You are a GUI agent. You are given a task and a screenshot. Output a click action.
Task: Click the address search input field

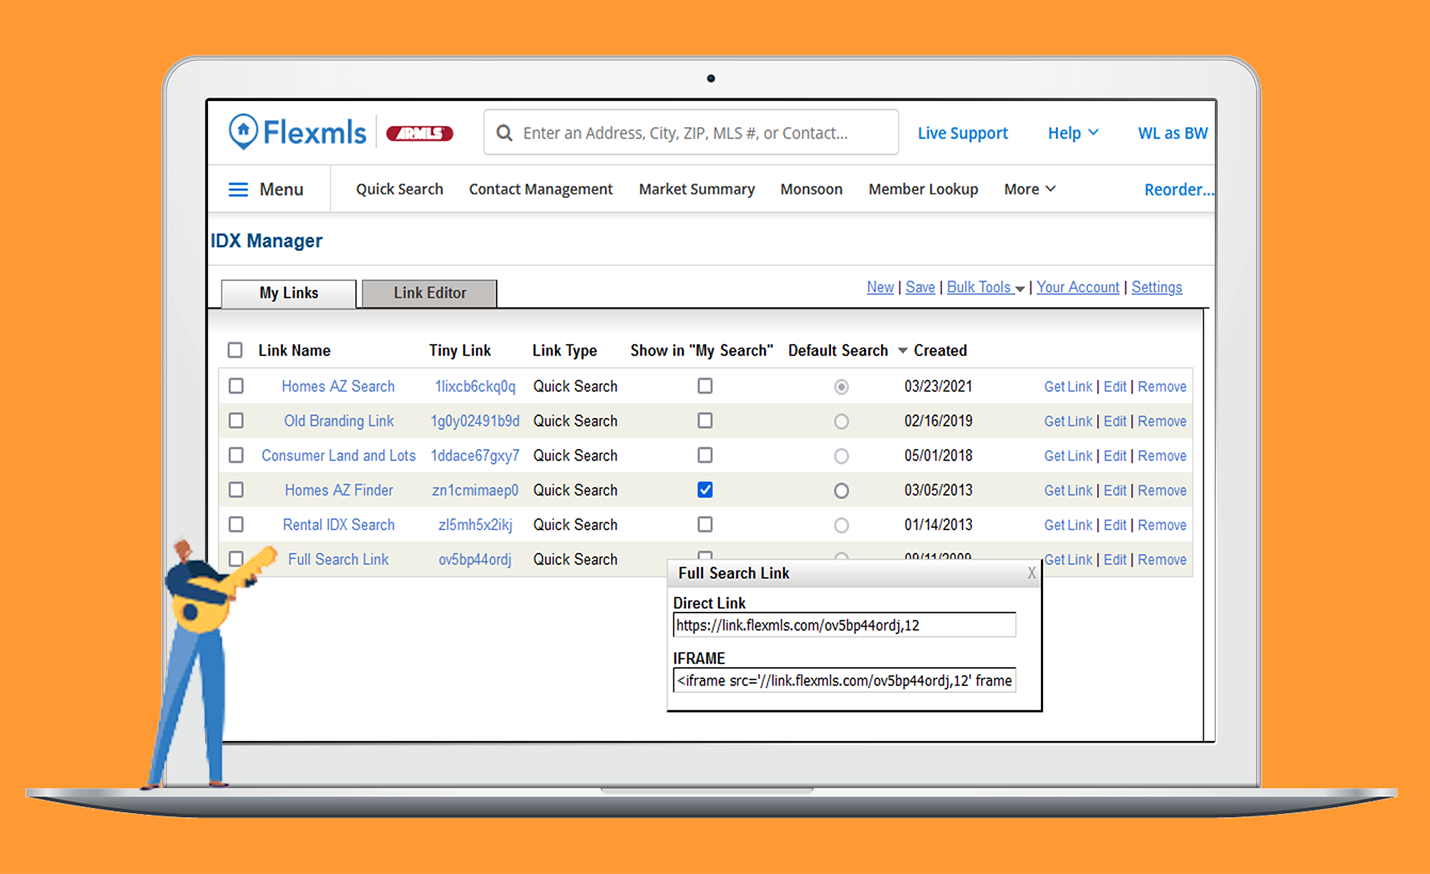[x=691, y=133]
